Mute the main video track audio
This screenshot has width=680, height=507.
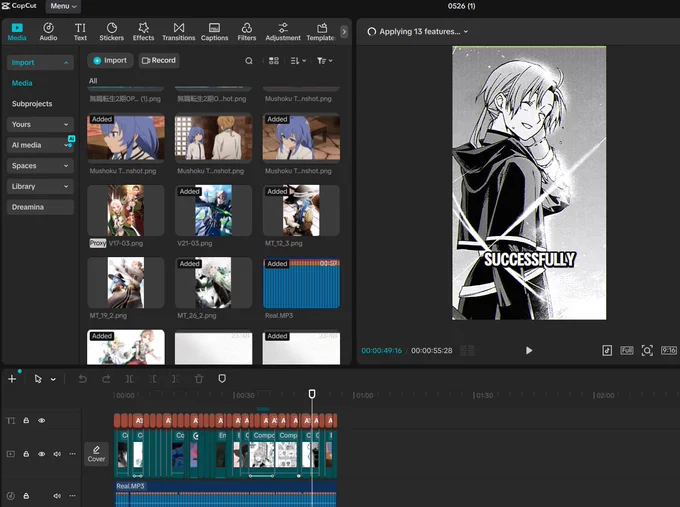pyautogui.click(x=57, y=454)
